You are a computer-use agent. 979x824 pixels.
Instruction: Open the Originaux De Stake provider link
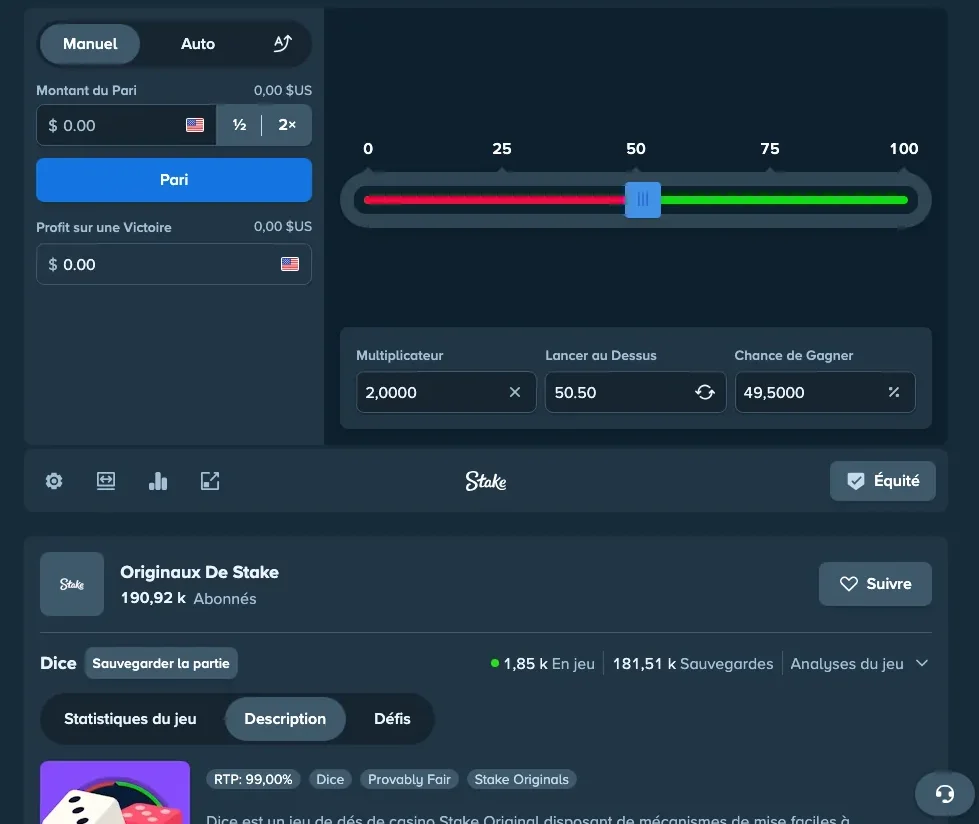point(199,572)
